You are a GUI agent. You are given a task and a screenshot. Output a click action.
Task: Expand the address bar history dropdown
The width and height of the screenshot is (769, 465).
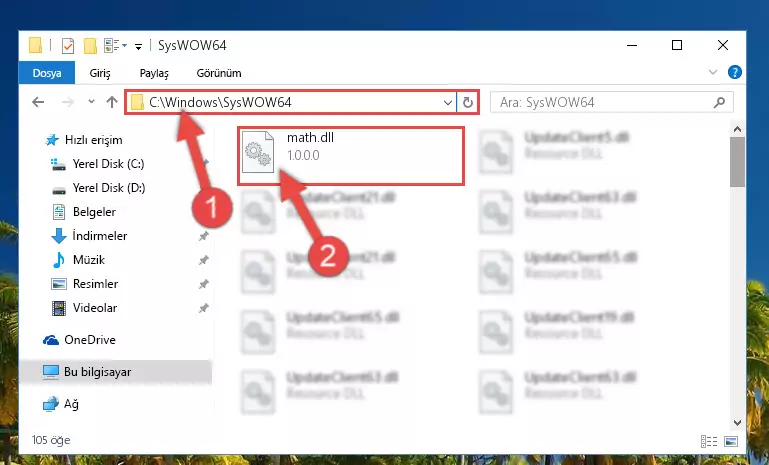click(448, 103)
